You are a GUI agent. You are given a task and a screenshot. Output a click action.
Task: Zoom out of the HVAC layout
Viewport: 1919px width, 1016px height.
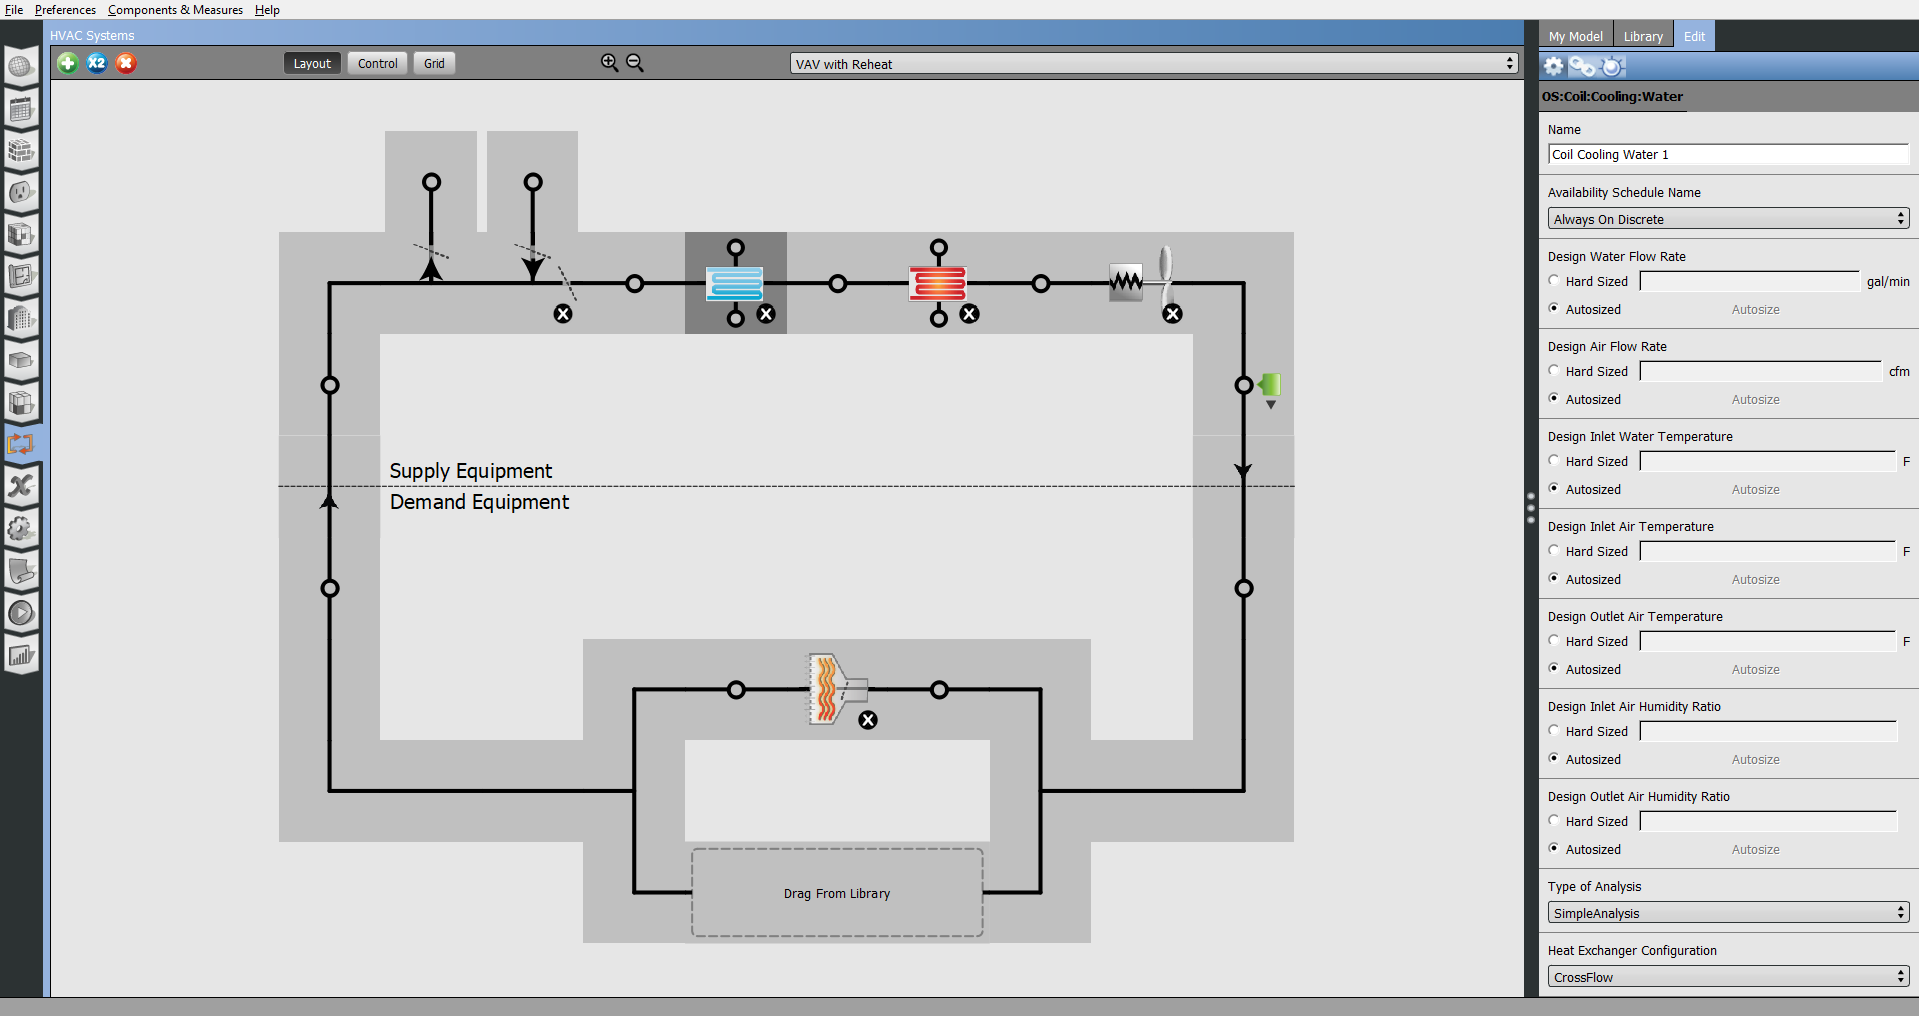[x=635, y=63]
